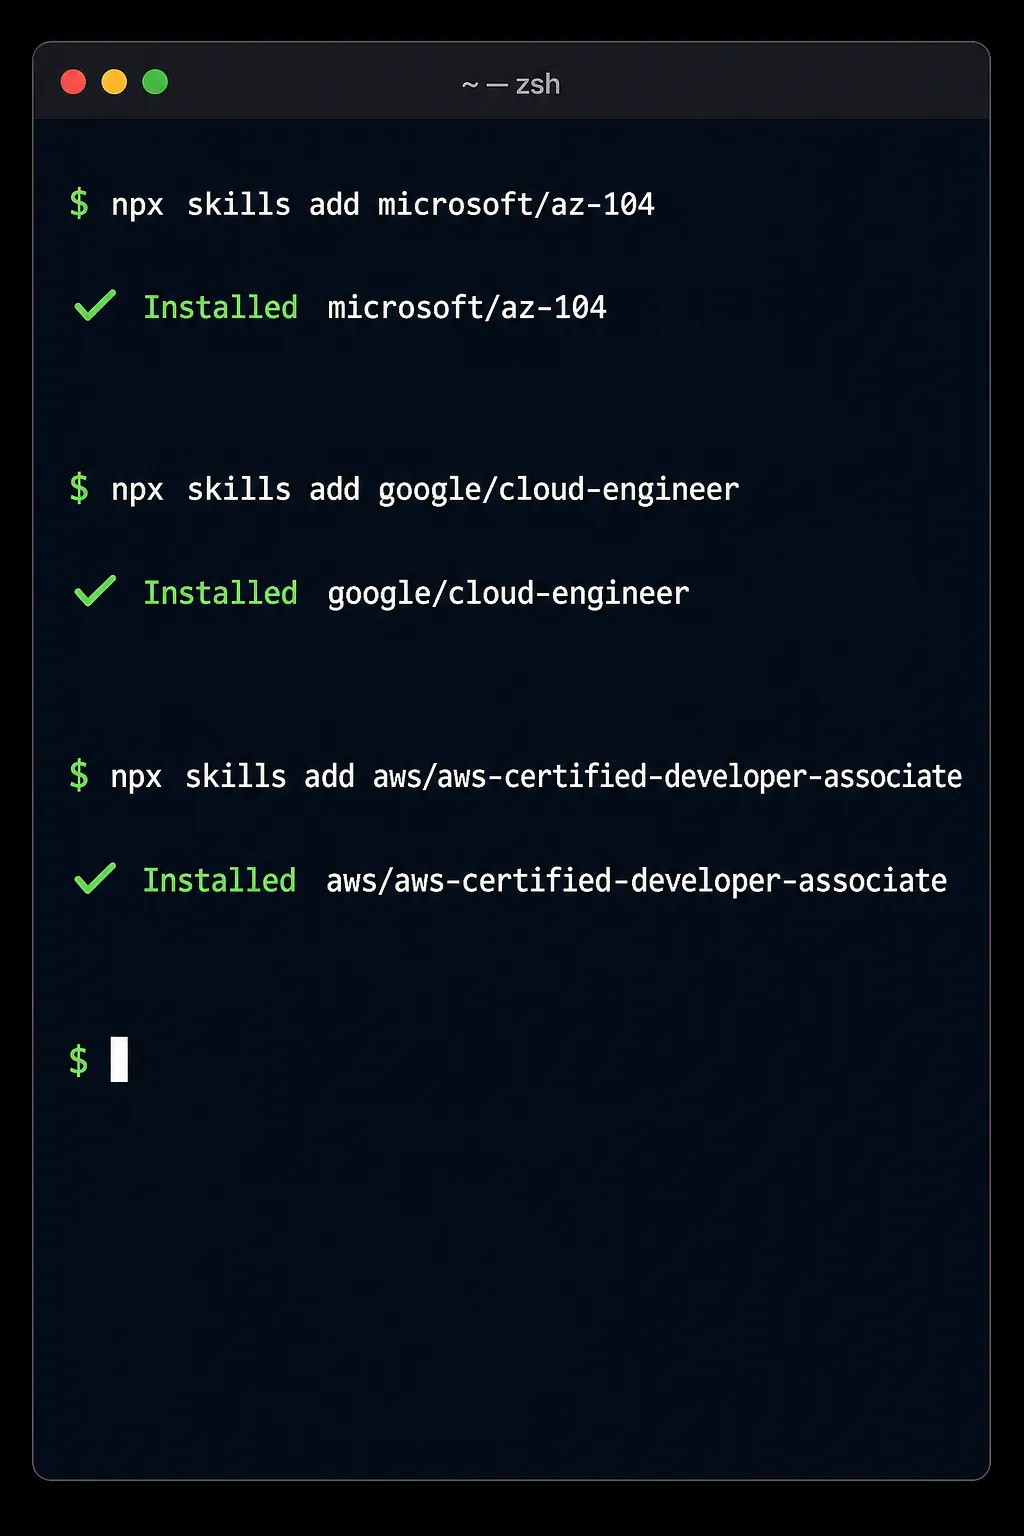Click the checkmark next to Installed aws/aws-certified-developer-associate
This screenshot has width=1024, height=1536.
pyautogui.click(x=95, y=878)
